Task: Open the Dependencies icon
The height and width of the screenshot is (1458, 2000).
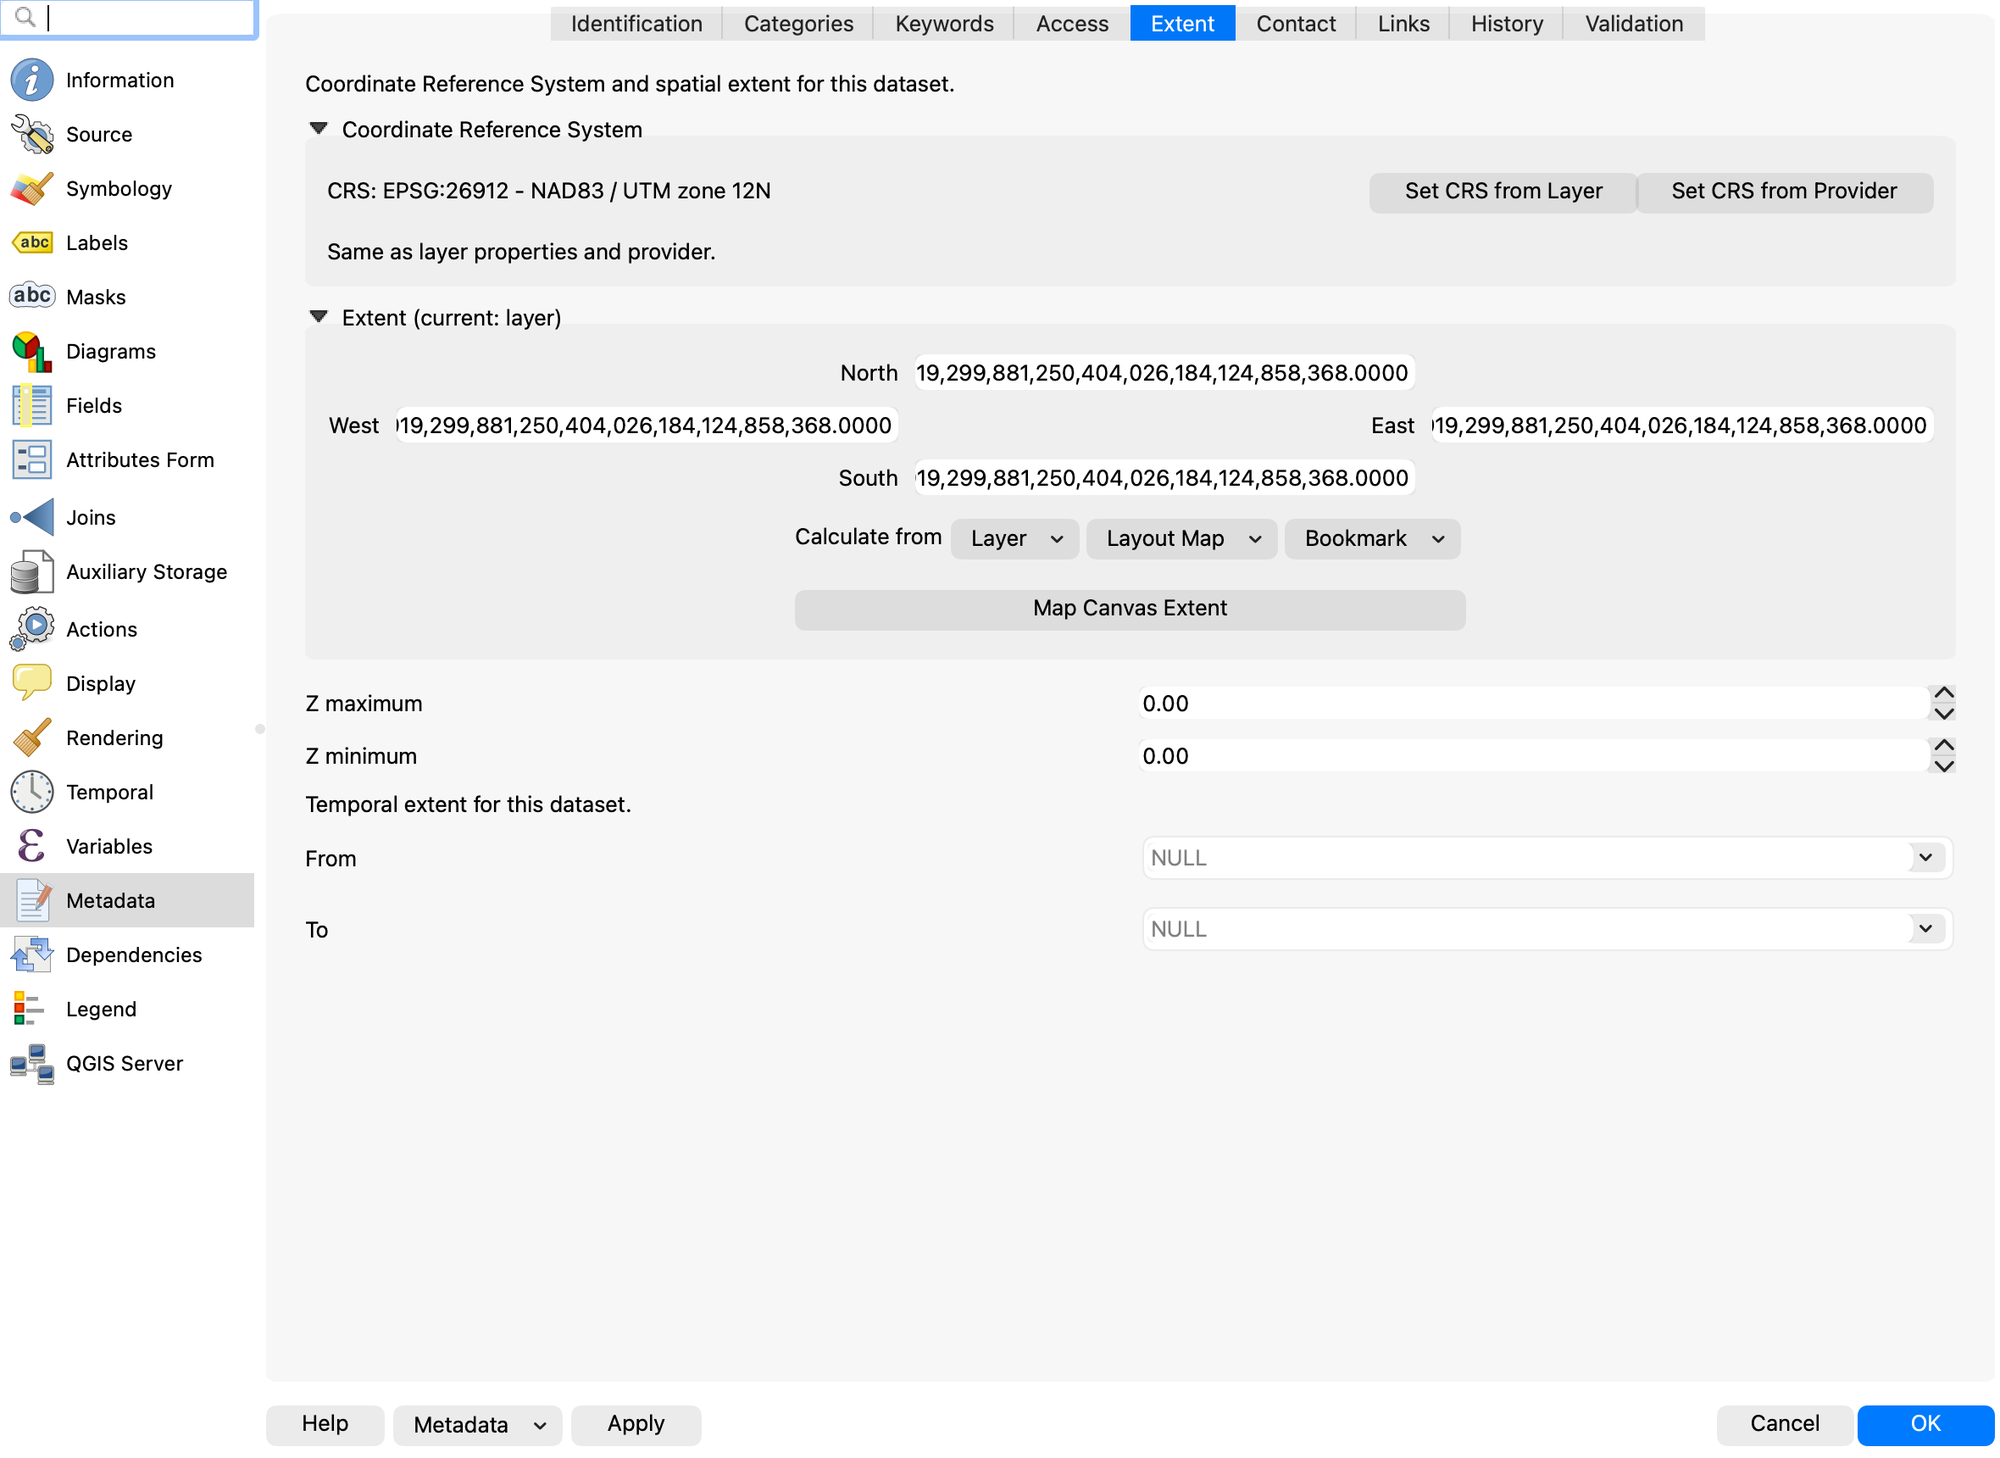Action: [x=32, y=954]
